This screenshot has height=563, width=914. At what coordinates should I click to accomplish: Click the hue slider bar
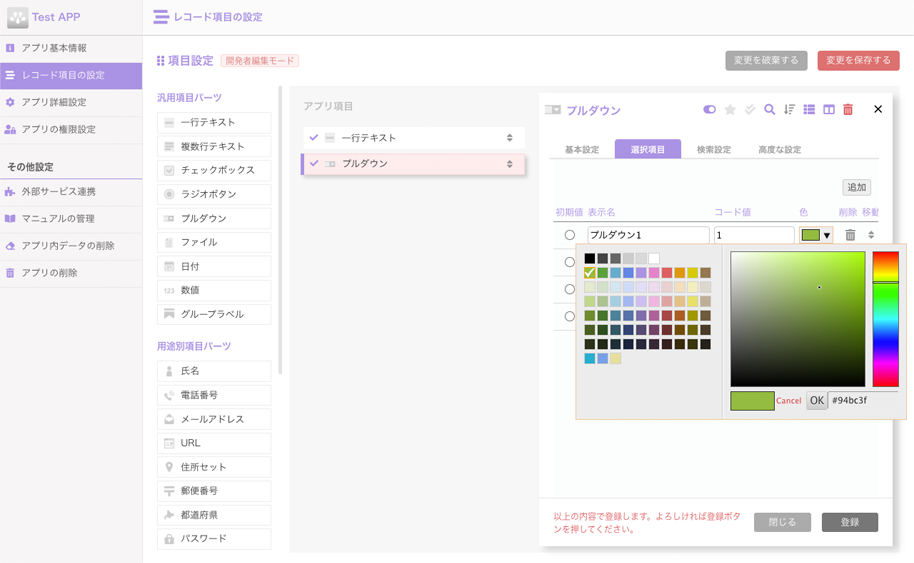pos(885,319)
